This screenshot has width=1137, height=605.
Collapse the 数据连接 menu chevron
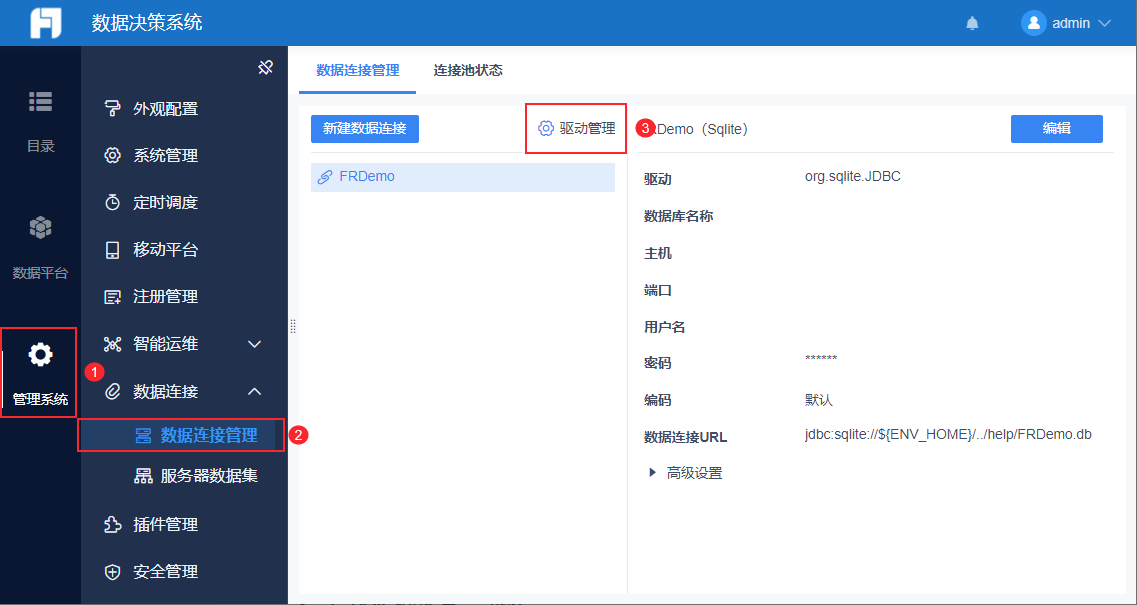coord(255,392)
